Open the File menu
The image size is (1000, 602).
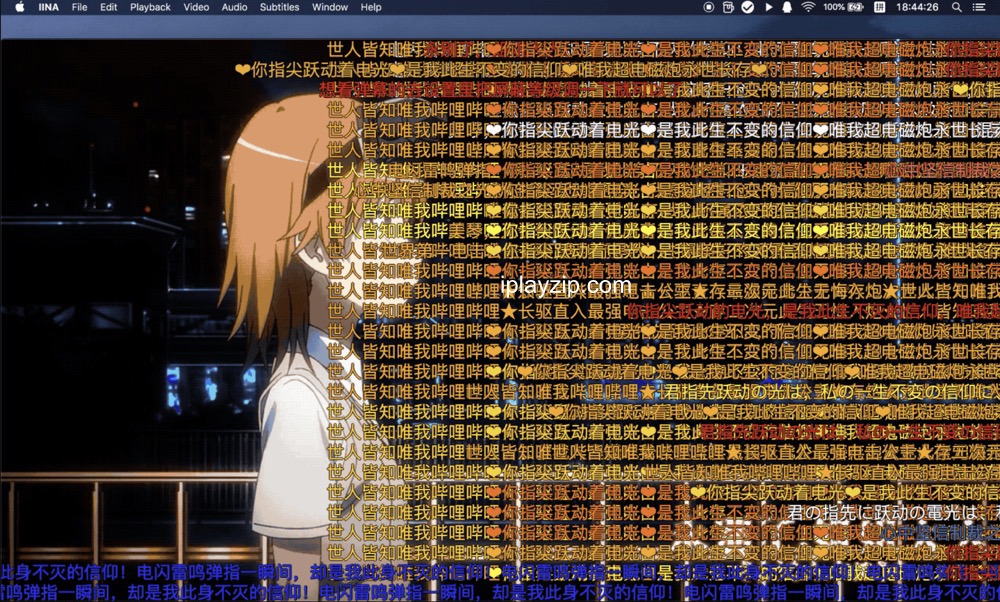coord(80,7)
